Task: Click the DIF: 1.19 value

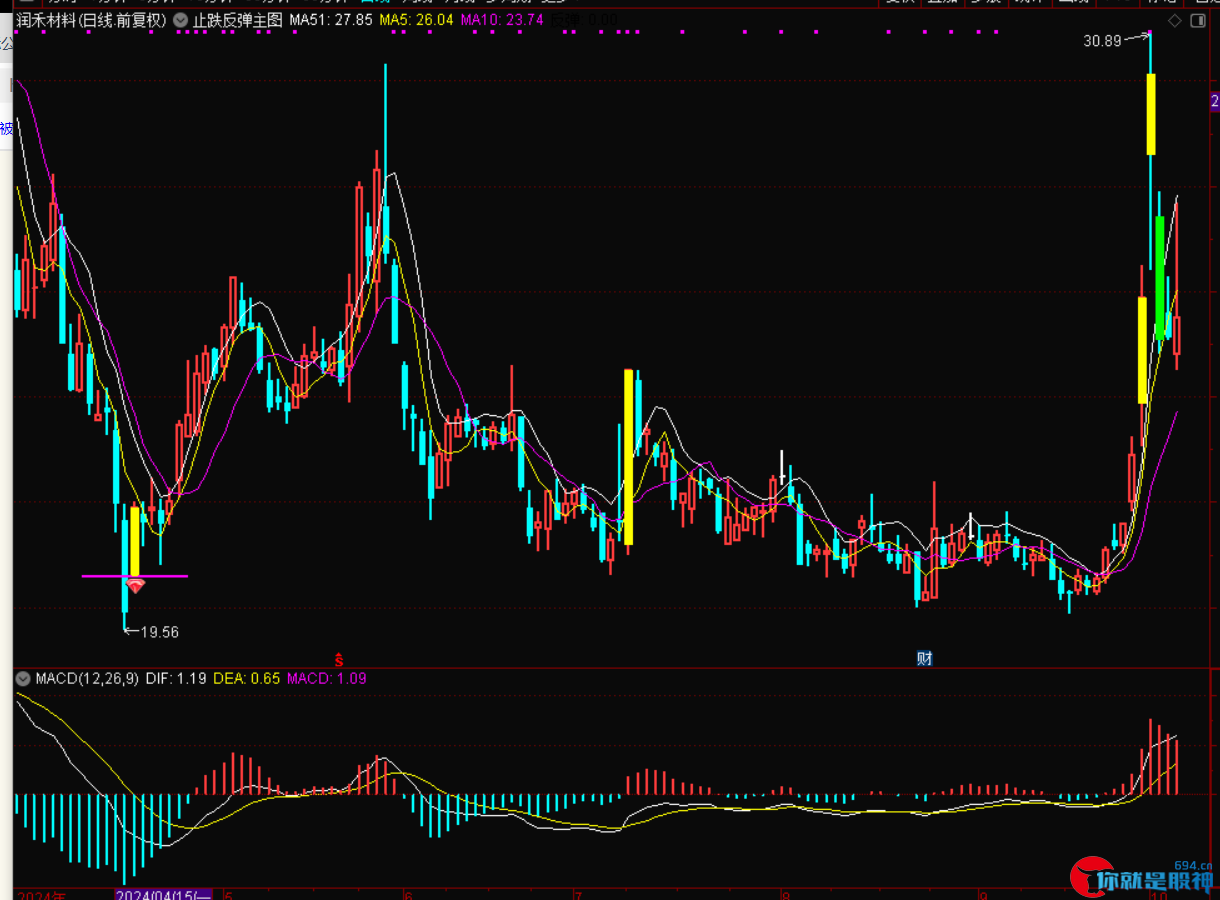Action: (176, 678)
